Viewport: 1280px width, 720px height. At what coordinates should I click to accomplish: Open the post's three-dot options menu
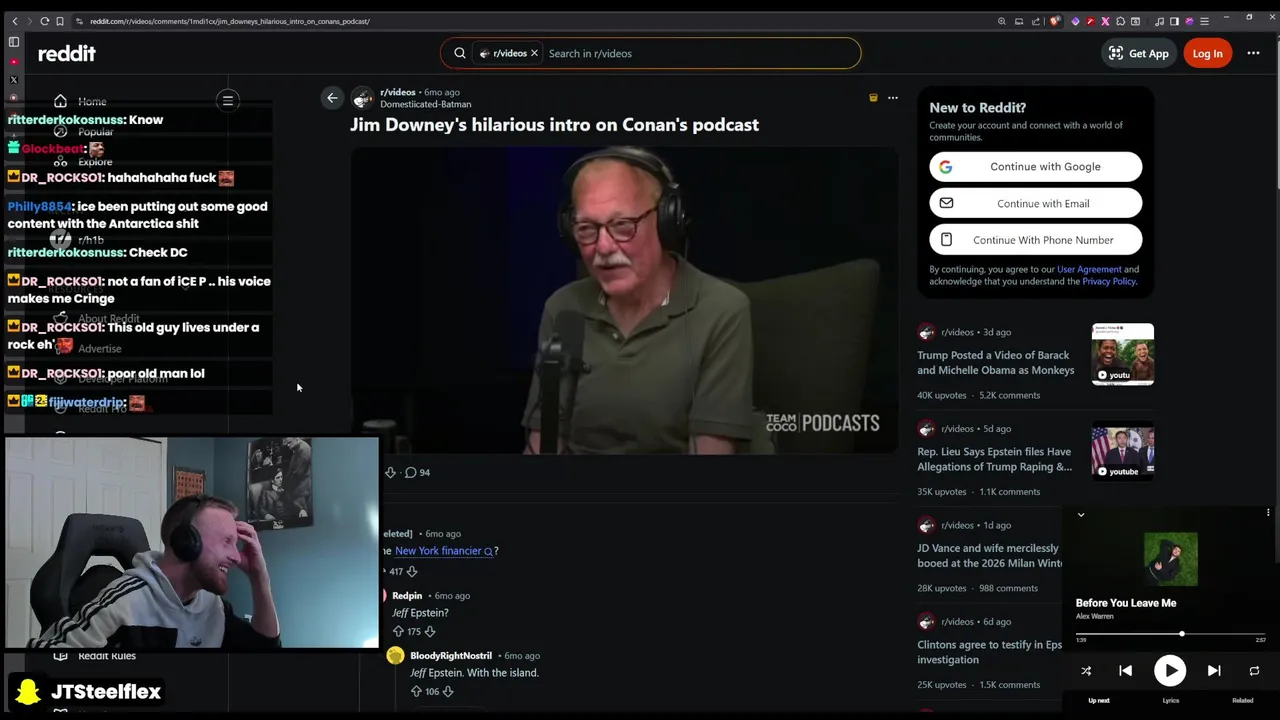[x=893, y=98]
